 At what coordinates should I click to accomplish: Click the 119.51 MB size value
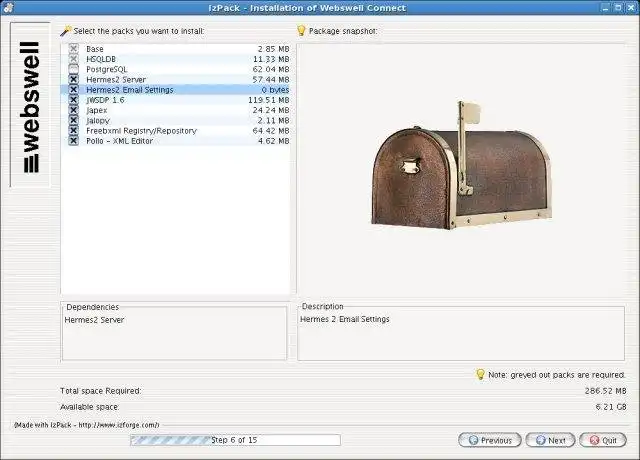pos(269,100)
